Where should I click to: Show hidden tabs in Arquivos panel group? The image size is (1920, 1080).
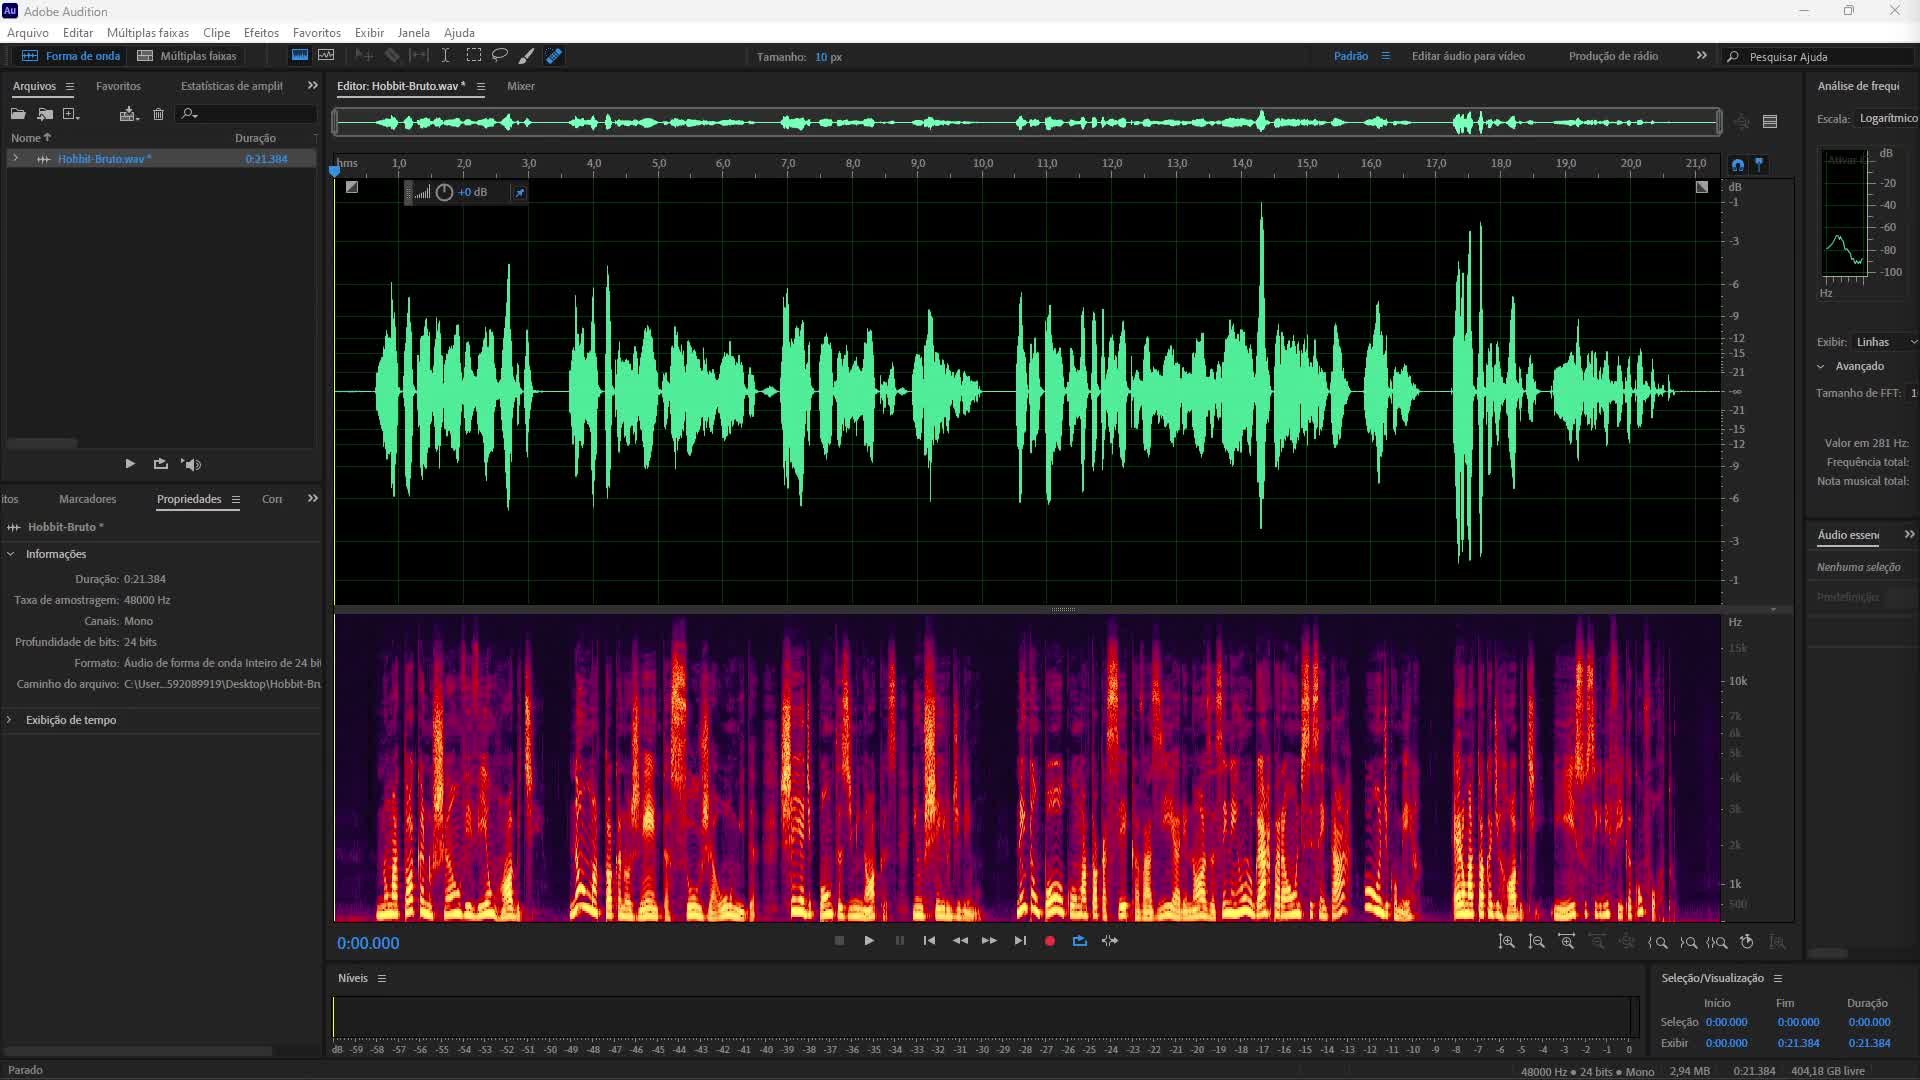click(312, 86)
